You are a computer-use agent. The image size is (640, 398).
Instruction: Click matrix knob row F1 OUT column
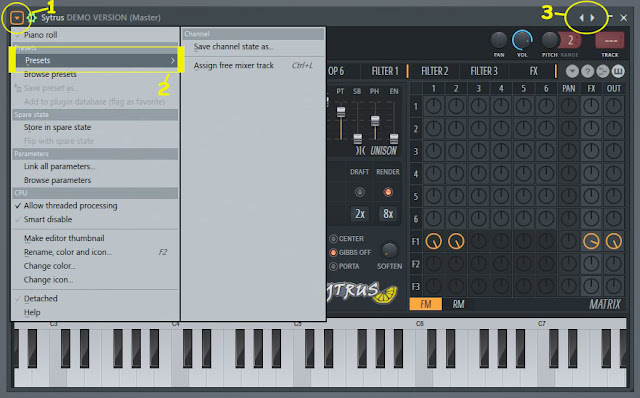point(613,242)
